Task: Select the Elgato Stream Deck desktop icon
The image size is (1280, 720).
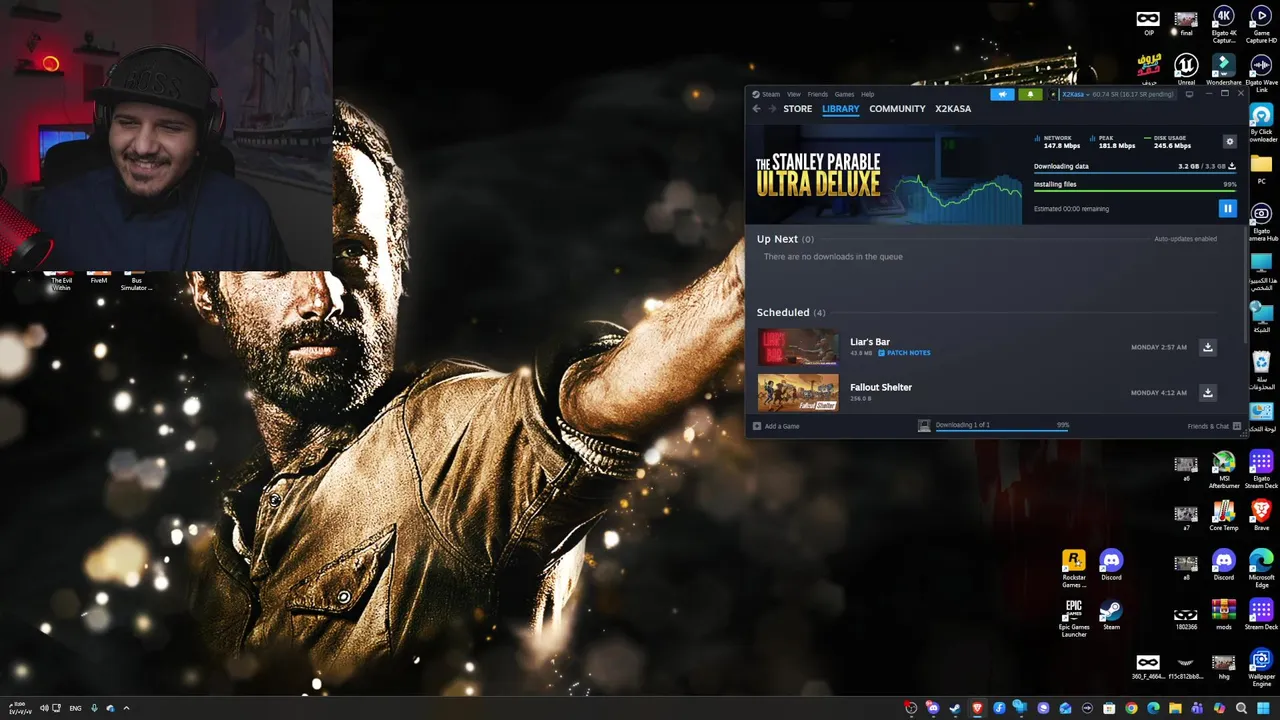Action: (1261, 470)
